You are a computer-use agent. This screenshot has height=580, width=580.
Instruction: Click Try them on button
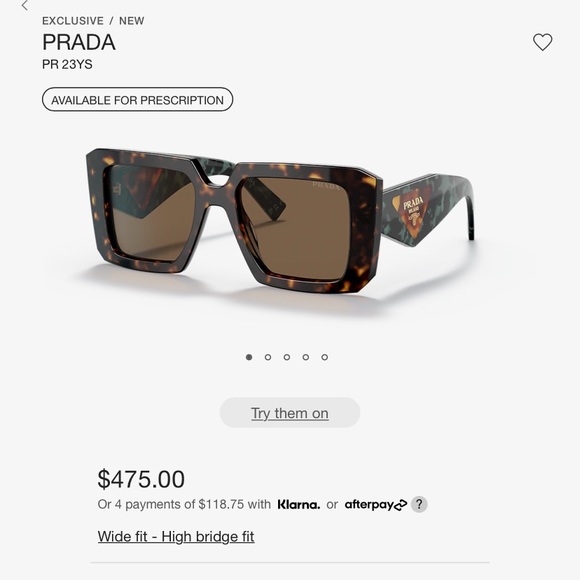tap(290, 413)
